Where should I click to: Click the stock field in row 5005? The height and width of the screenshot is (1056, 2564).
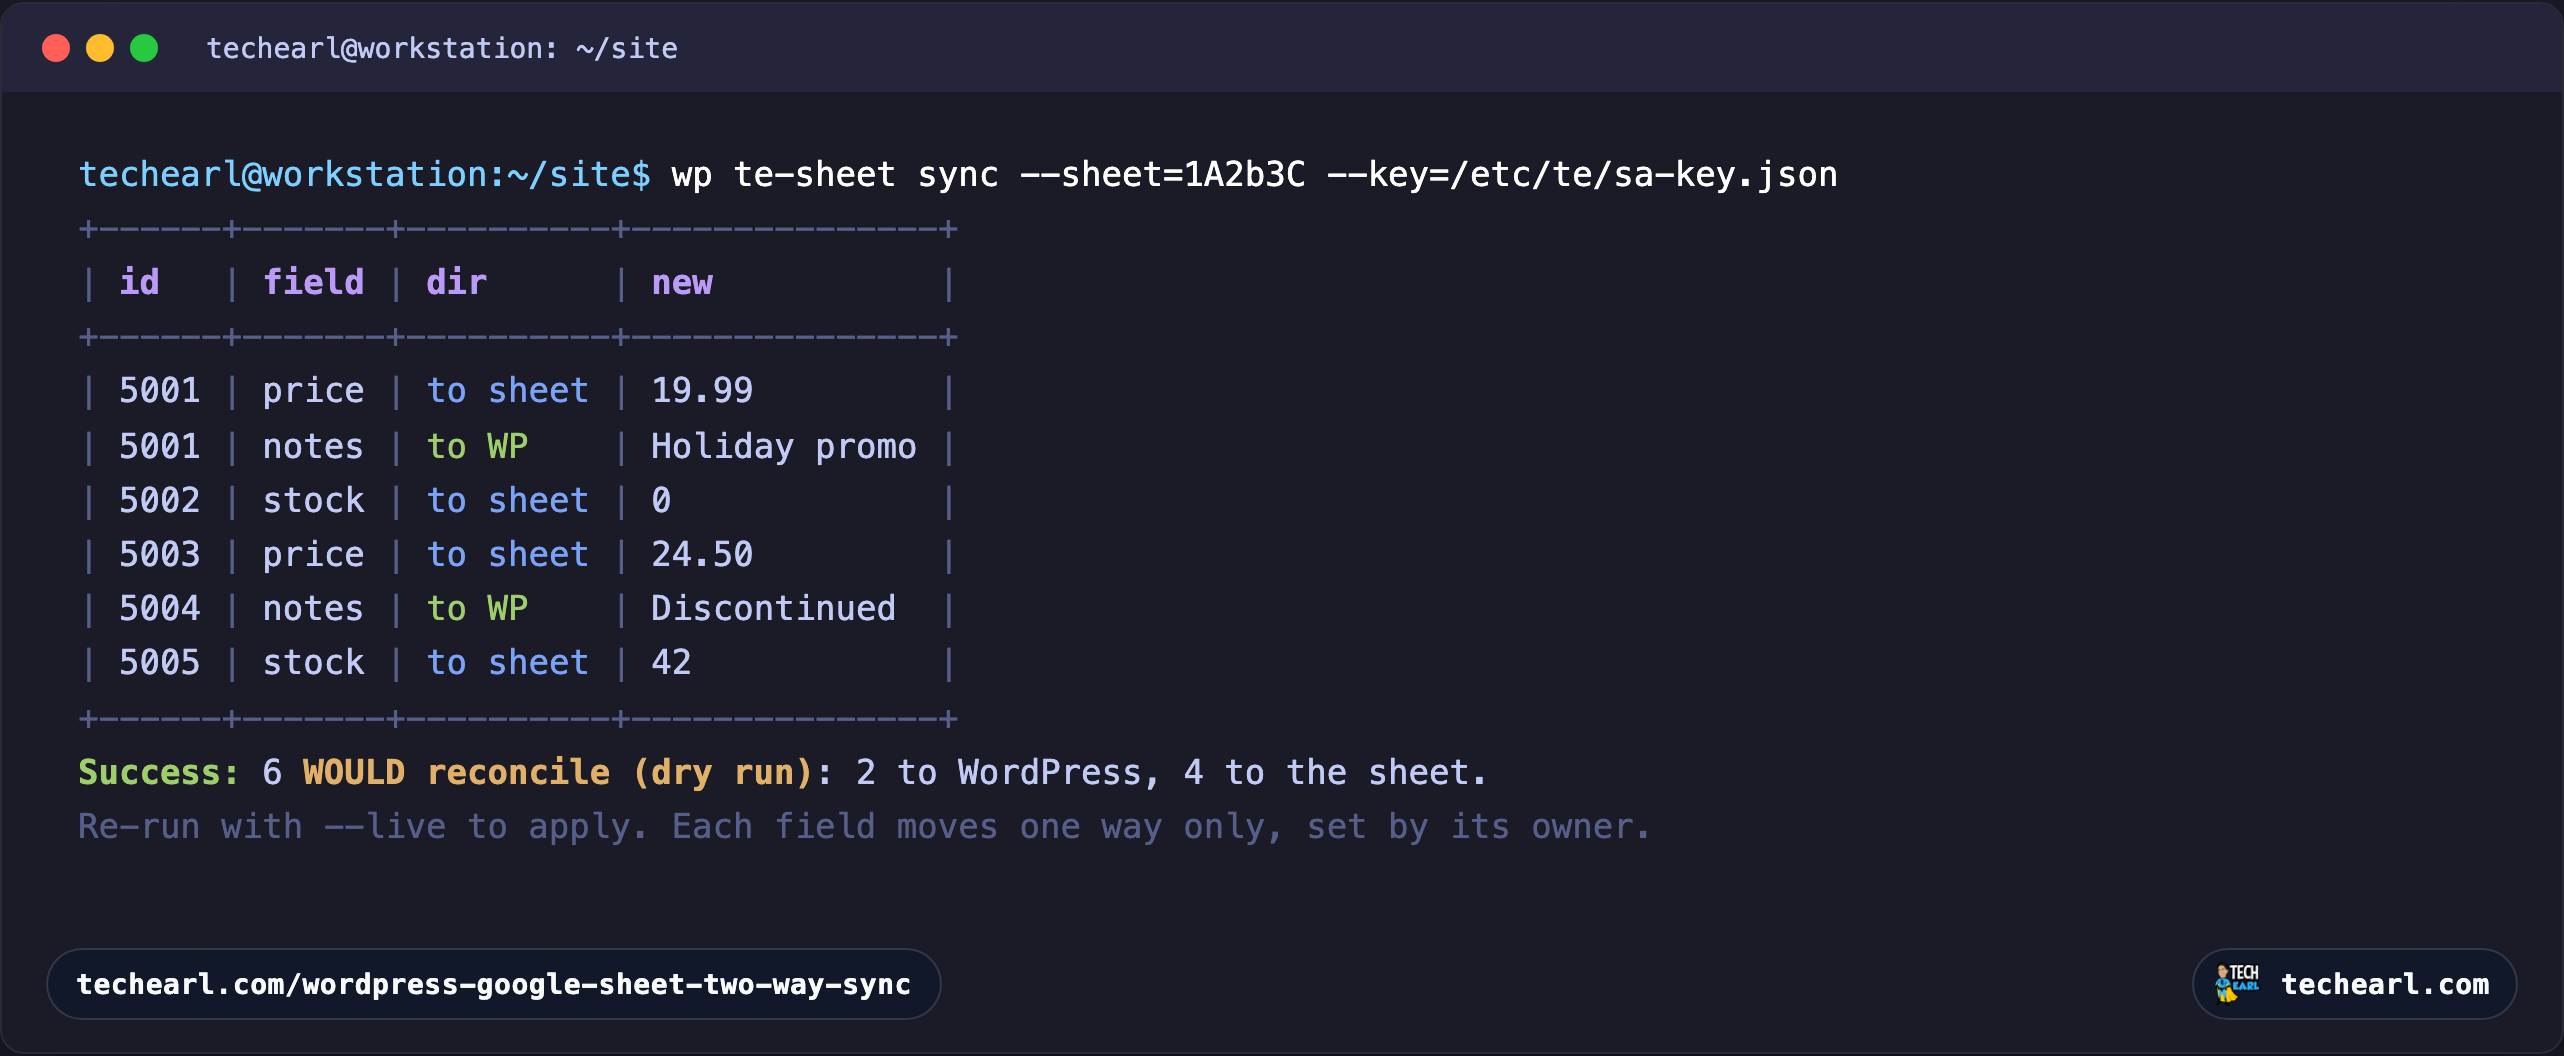point(314,662)
